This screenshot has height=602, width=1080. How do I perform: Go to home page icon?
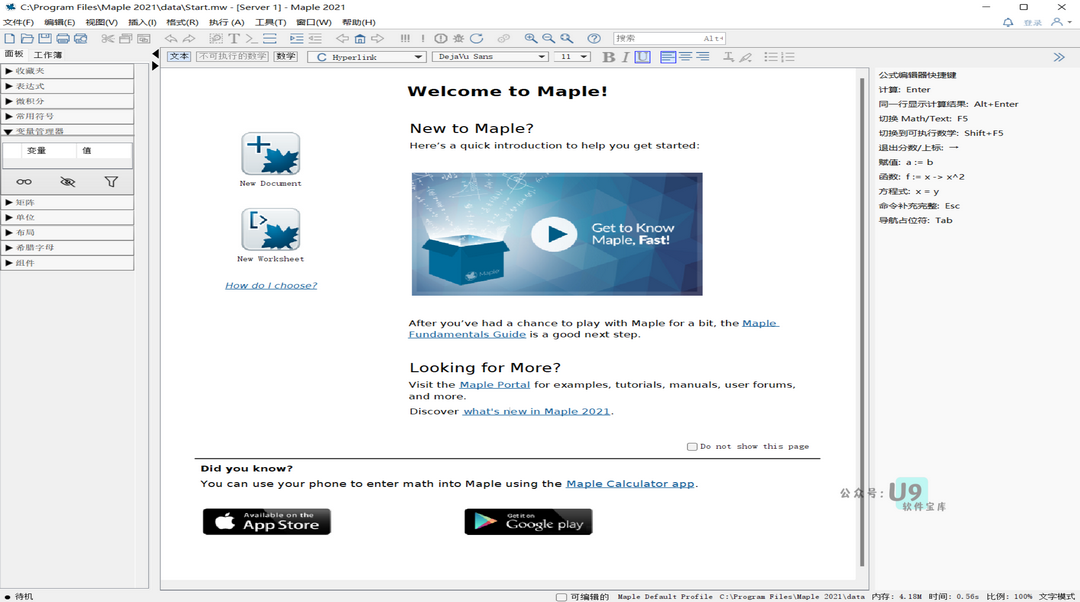tap(360, 39)
